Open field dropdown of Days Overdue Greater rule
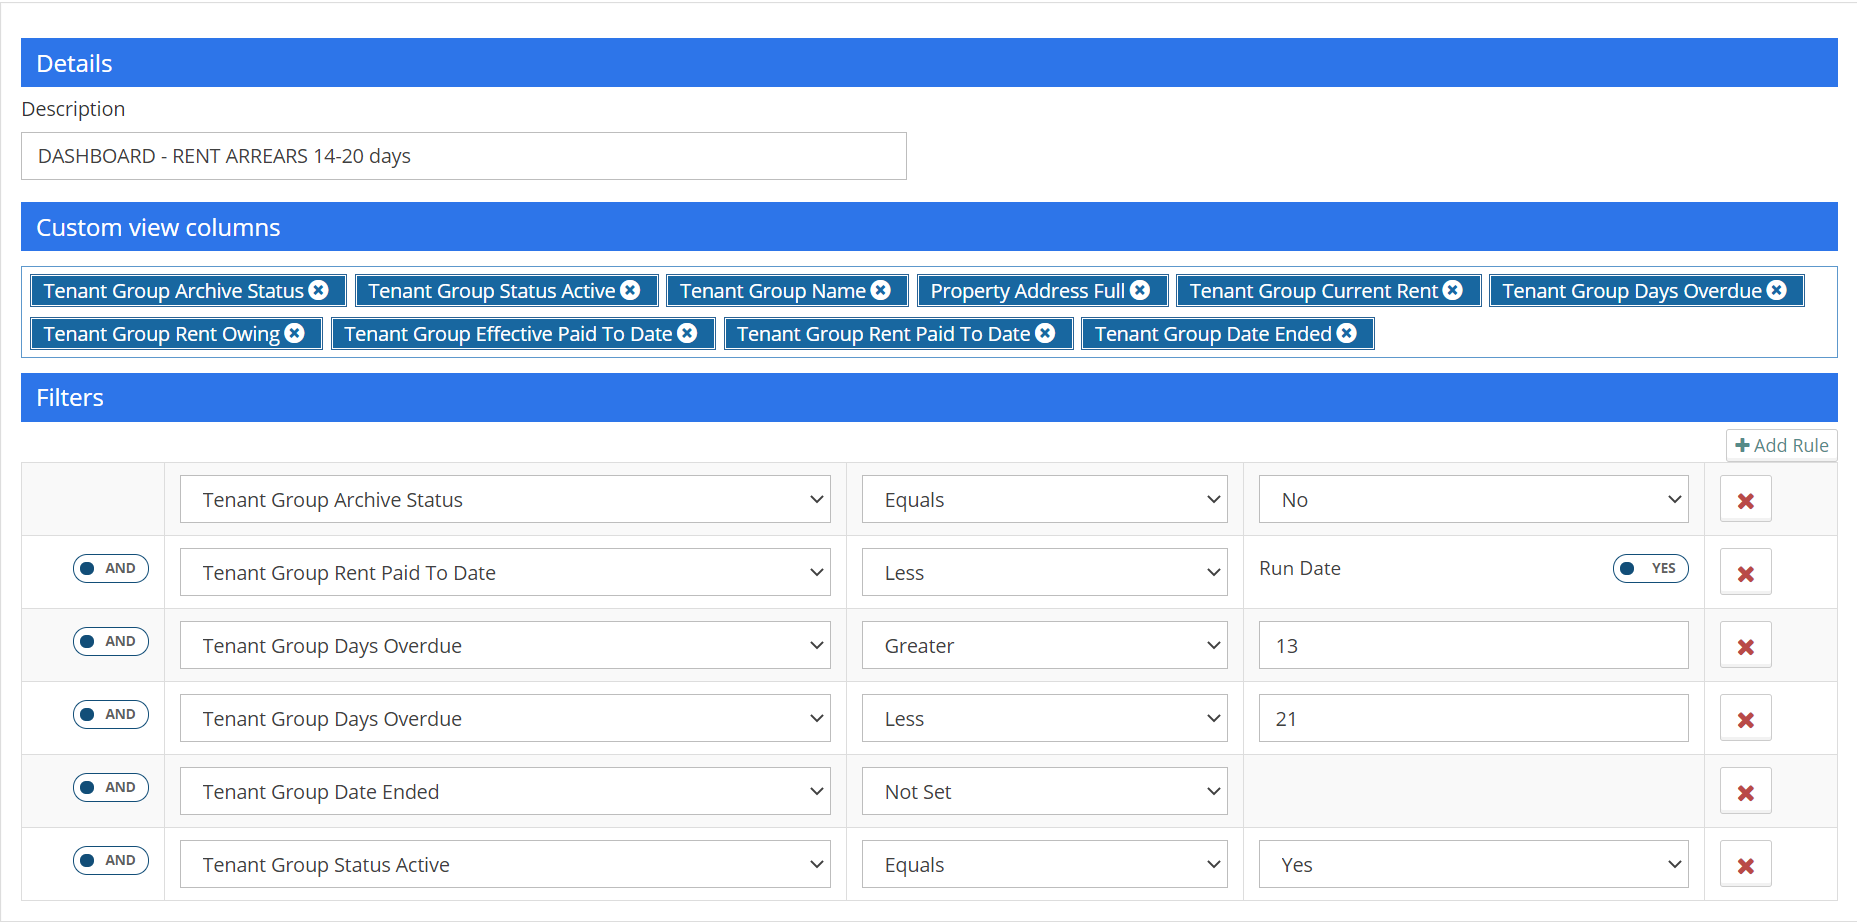This screenshot has width=1857, height=922. click(505, 645)
